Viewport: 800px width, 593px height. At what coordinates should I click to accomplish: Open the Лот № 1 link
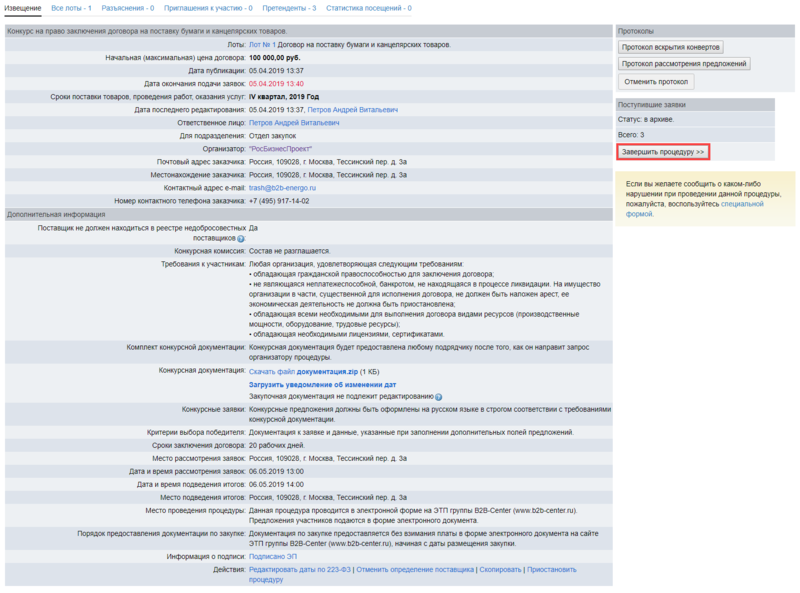coord(262,45)
